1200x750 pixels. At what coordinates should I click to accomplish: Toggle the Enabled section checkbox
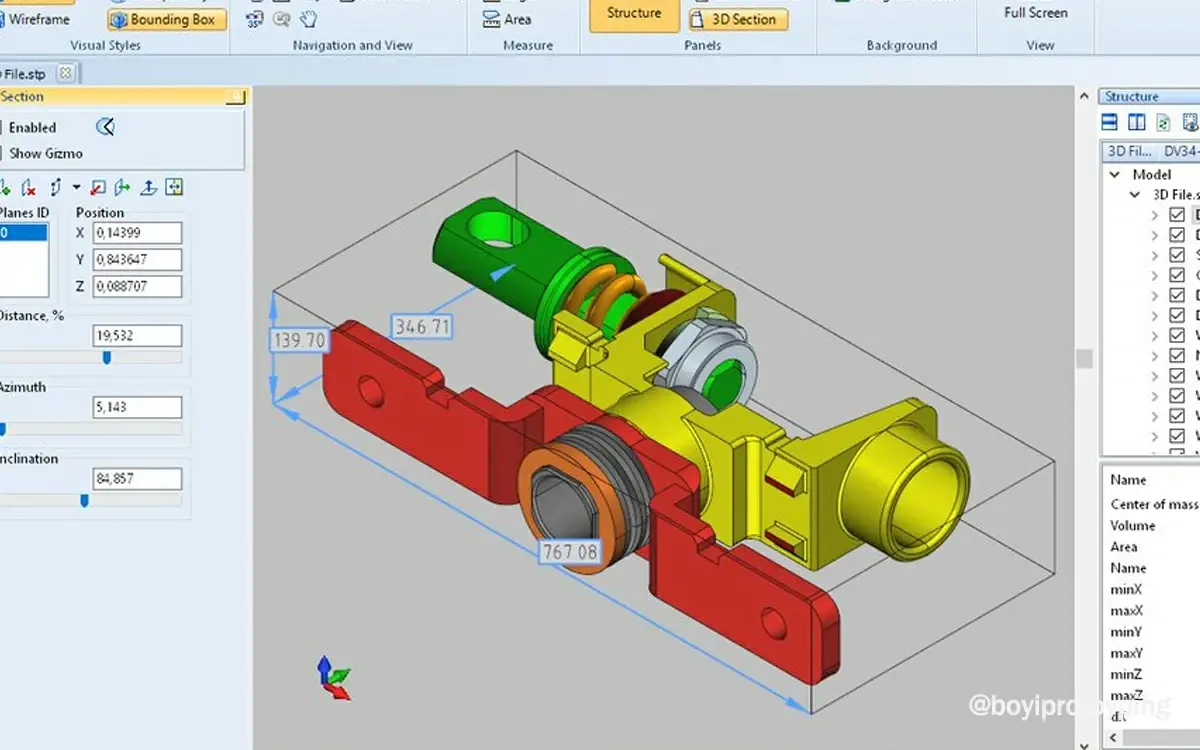(2, 127)
